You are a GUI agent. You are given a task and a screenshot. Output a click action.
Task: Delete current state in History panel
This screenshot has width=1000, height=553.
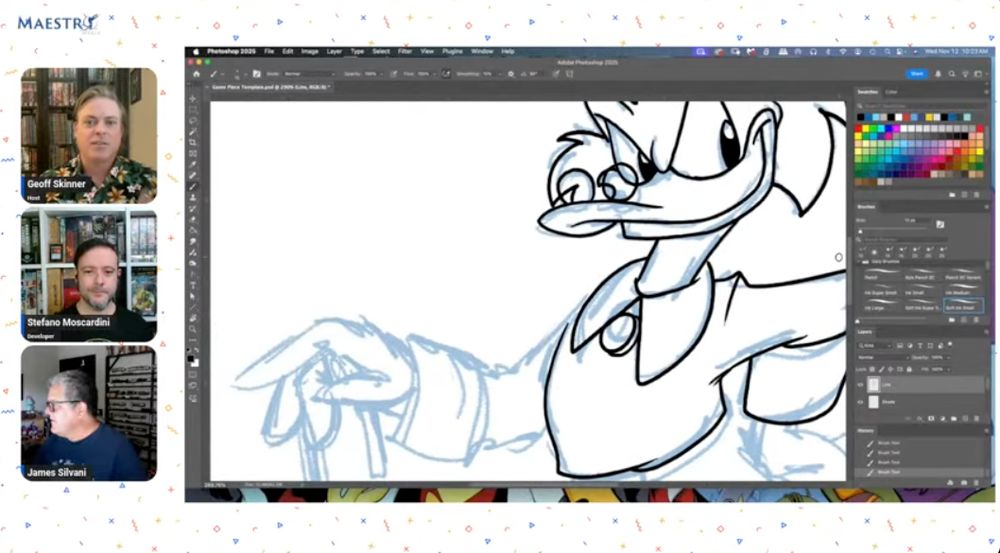(x=976, y=483)
